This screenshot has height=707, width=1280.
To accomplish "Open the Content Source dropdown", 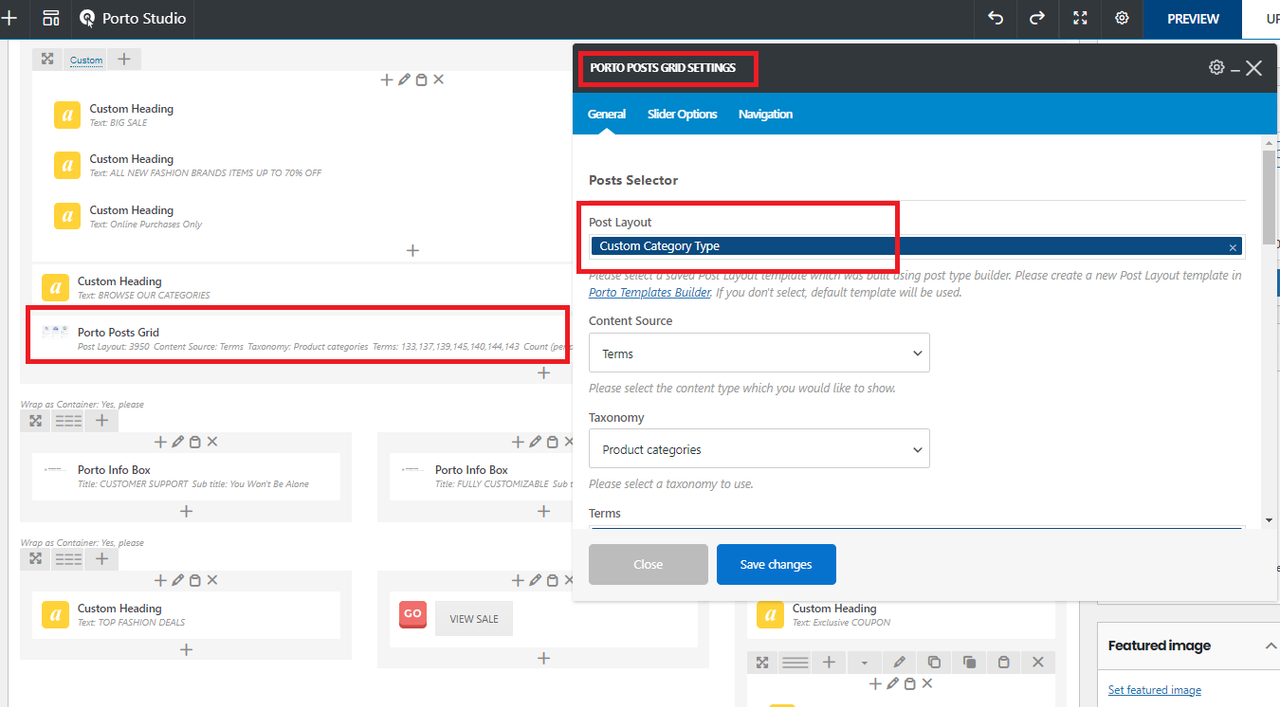I will tap(759, 353).
